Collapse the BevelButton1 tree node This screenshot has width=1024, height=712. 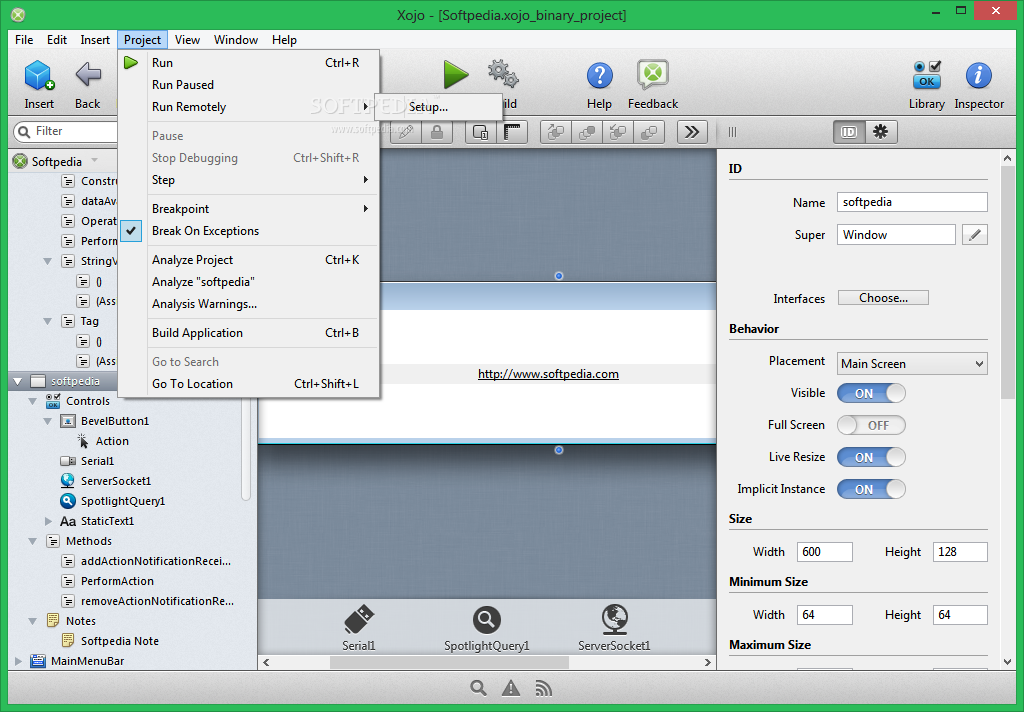tap(48, 421)
